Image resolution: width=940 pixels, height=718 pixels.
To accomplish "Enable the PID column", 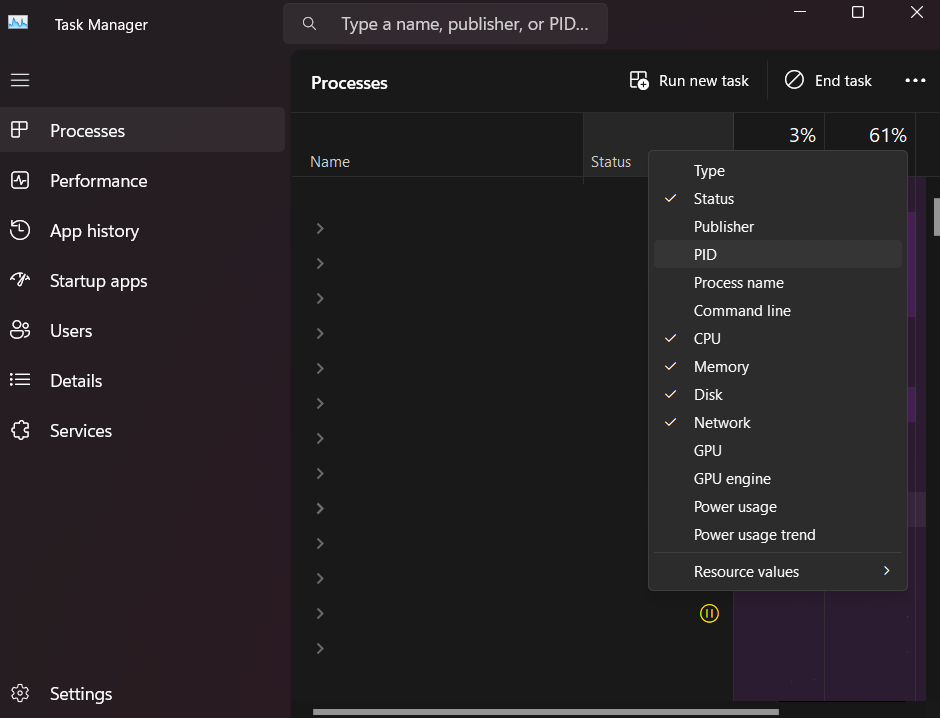I will point(778,254).
